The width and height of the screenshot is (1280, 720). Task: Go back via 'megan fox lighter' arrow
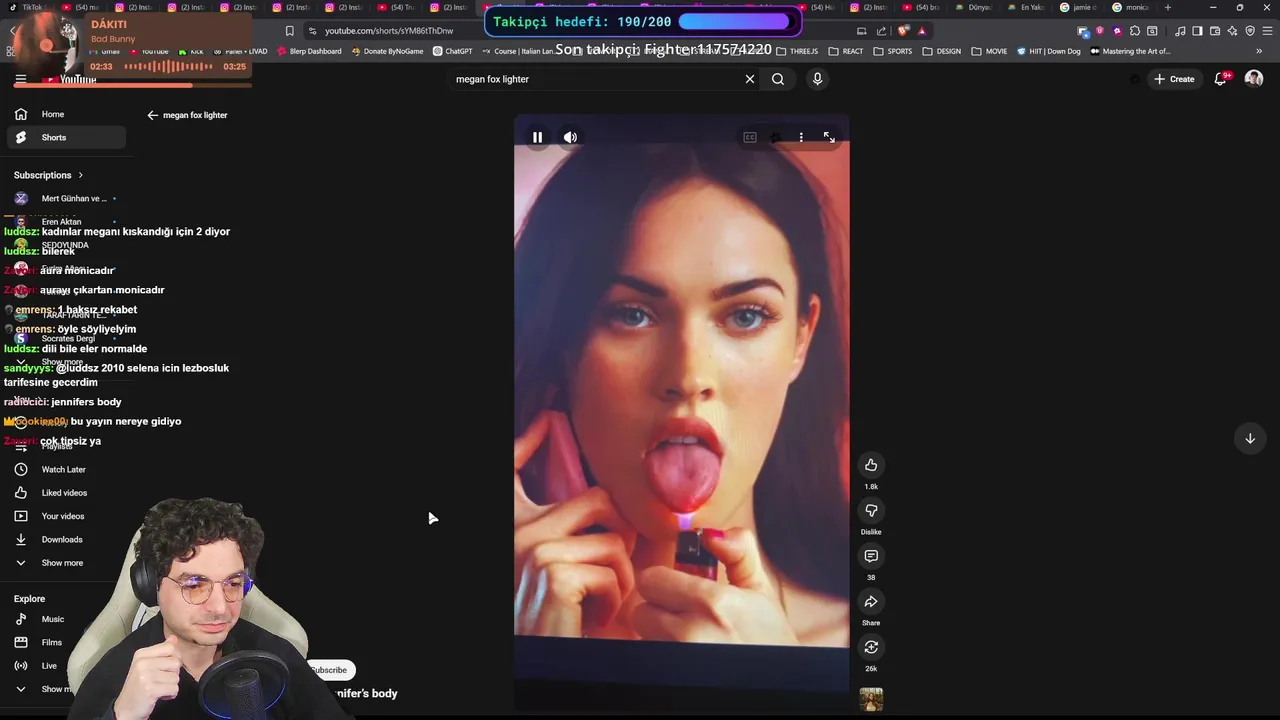point(153,115)
